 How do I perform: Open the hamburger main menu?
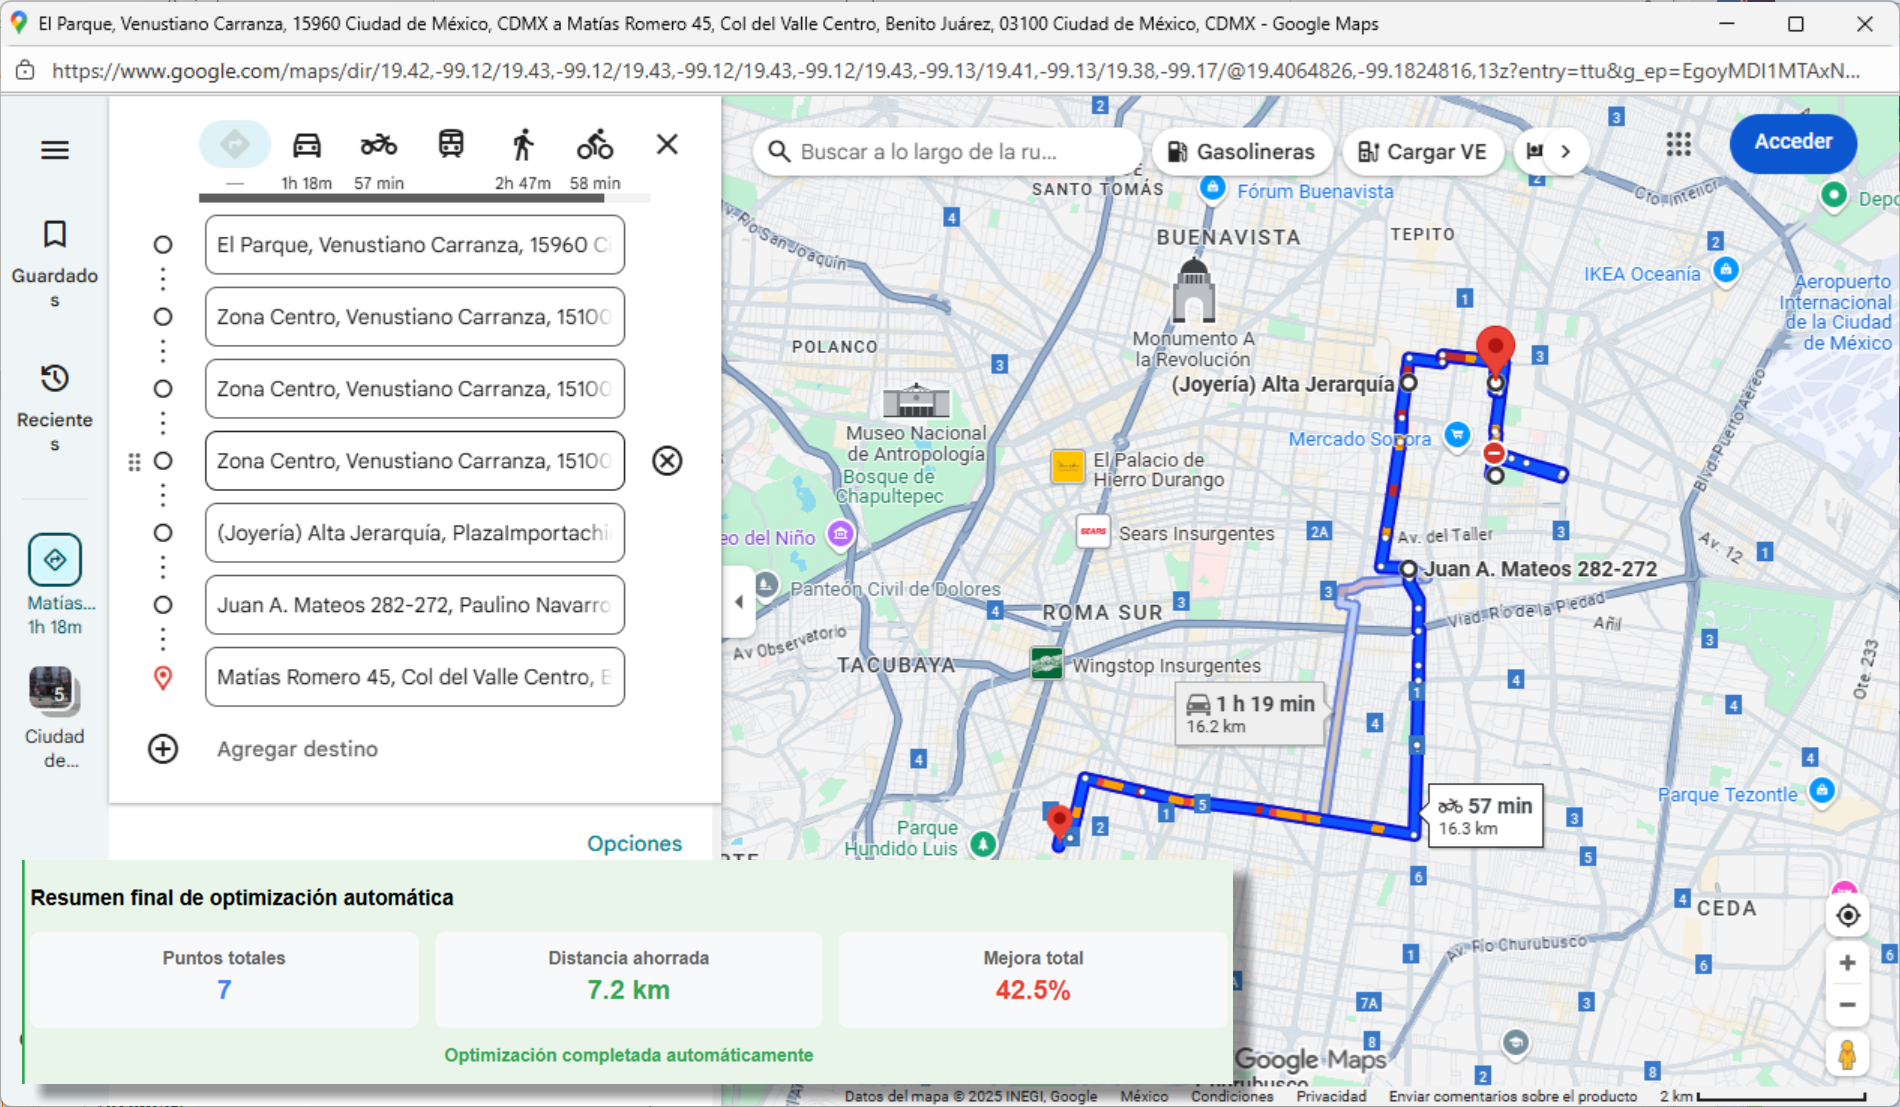[x=55, y=150]
